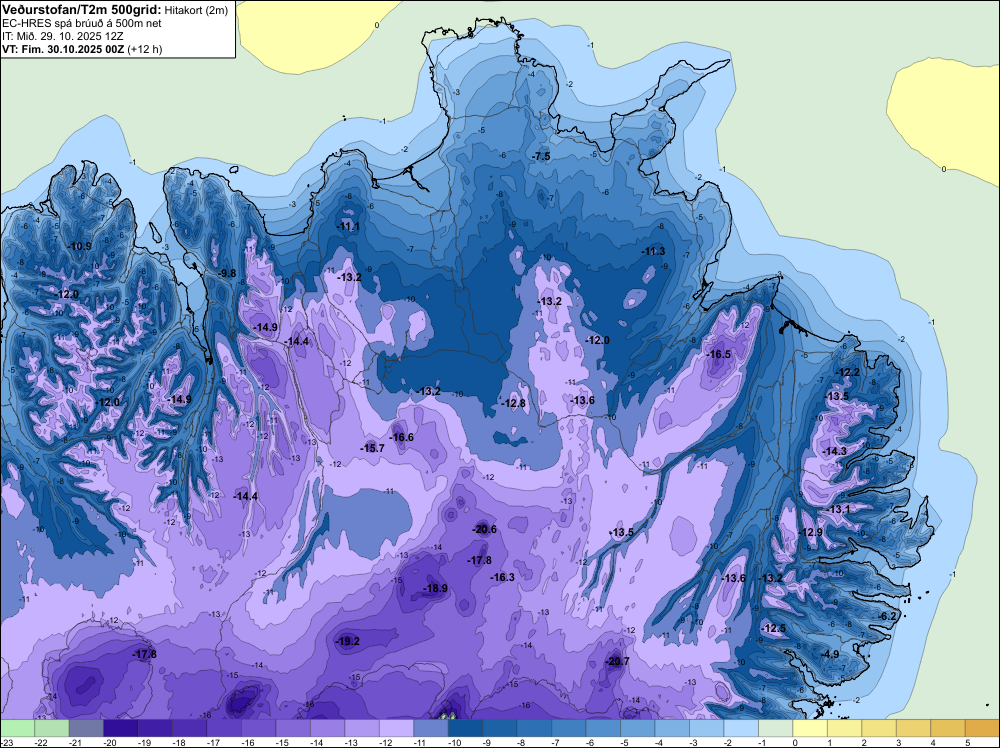The image size is (1000, 748).
Task: Click the -12.9 temperature label
Action: pyautogui.click(x=811, y=532)
